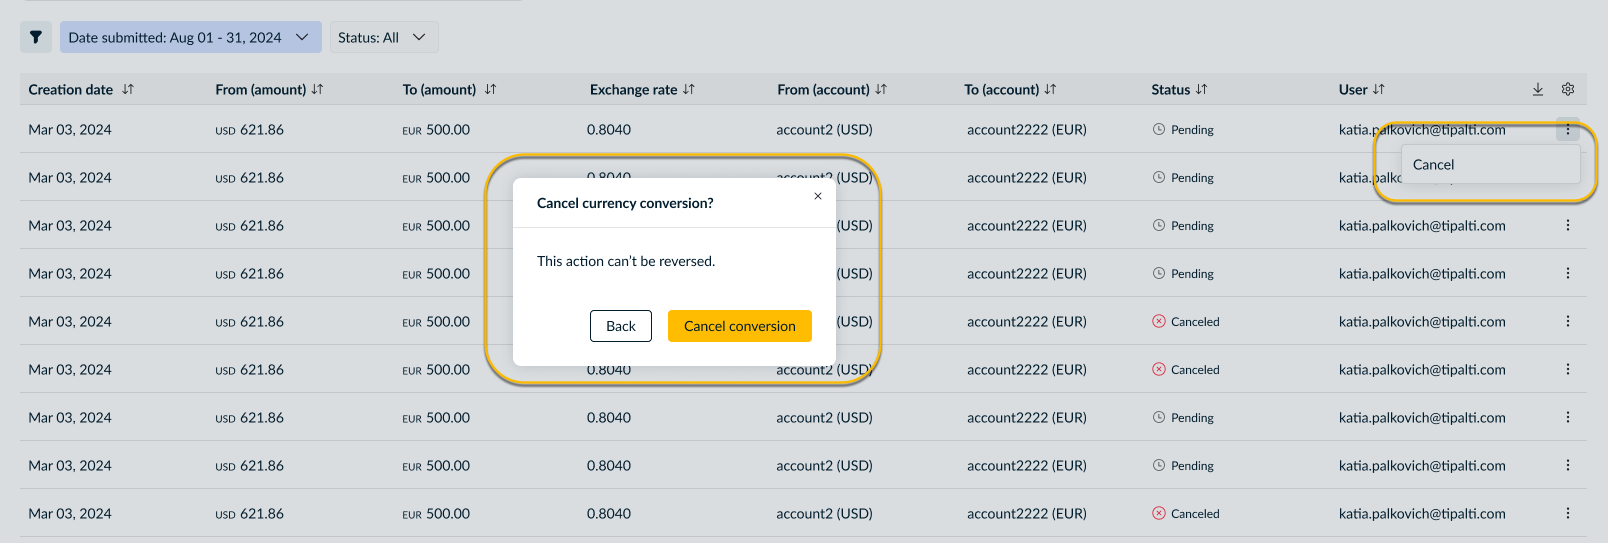Open three-dot menu for third Pending row
The width and height of the screenshot is (1608, 543).
[x=1568, y=225]
